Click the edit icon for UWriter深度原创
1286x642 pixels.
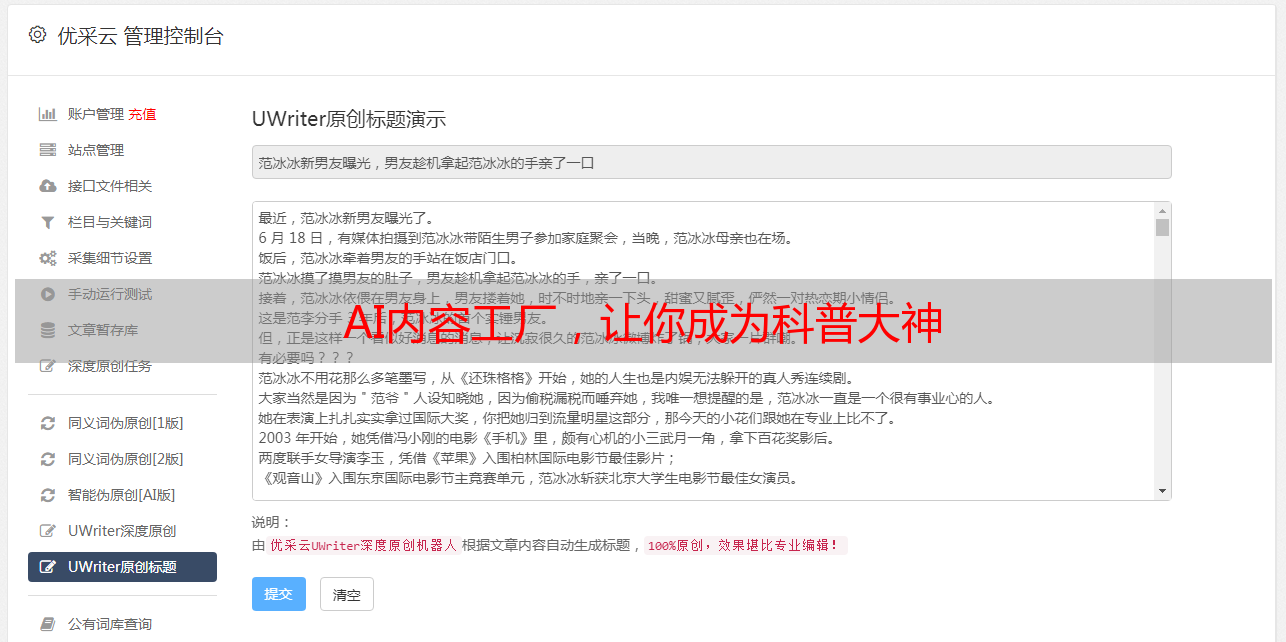pyautogui.click(x=47, y=531)
